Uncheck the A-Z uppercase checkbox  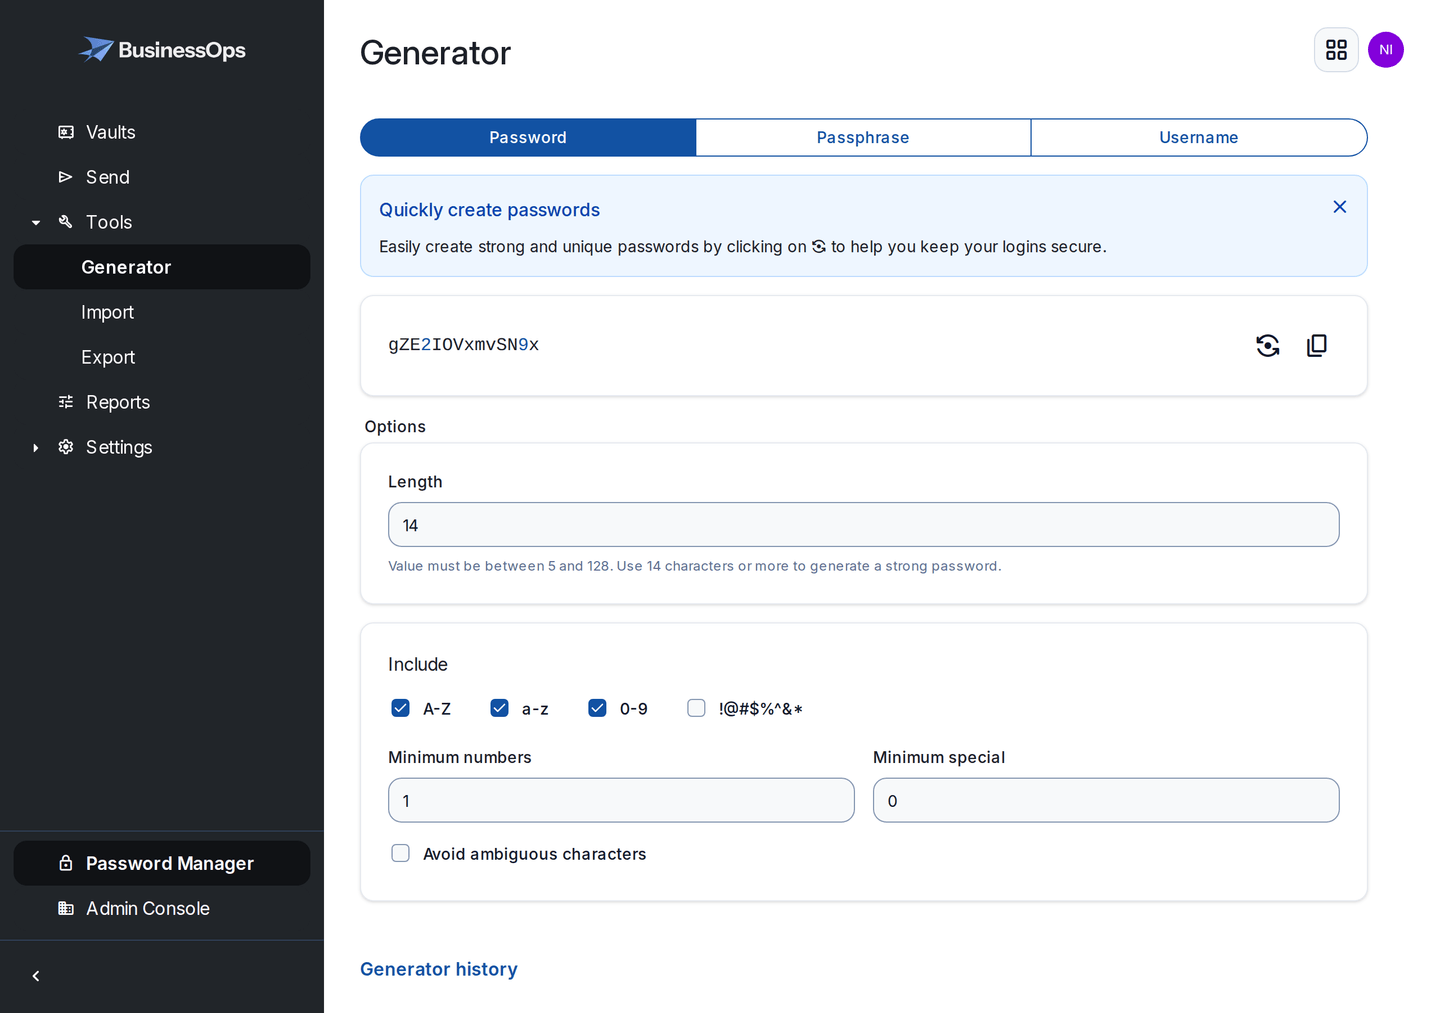click(x=400, y=708)
